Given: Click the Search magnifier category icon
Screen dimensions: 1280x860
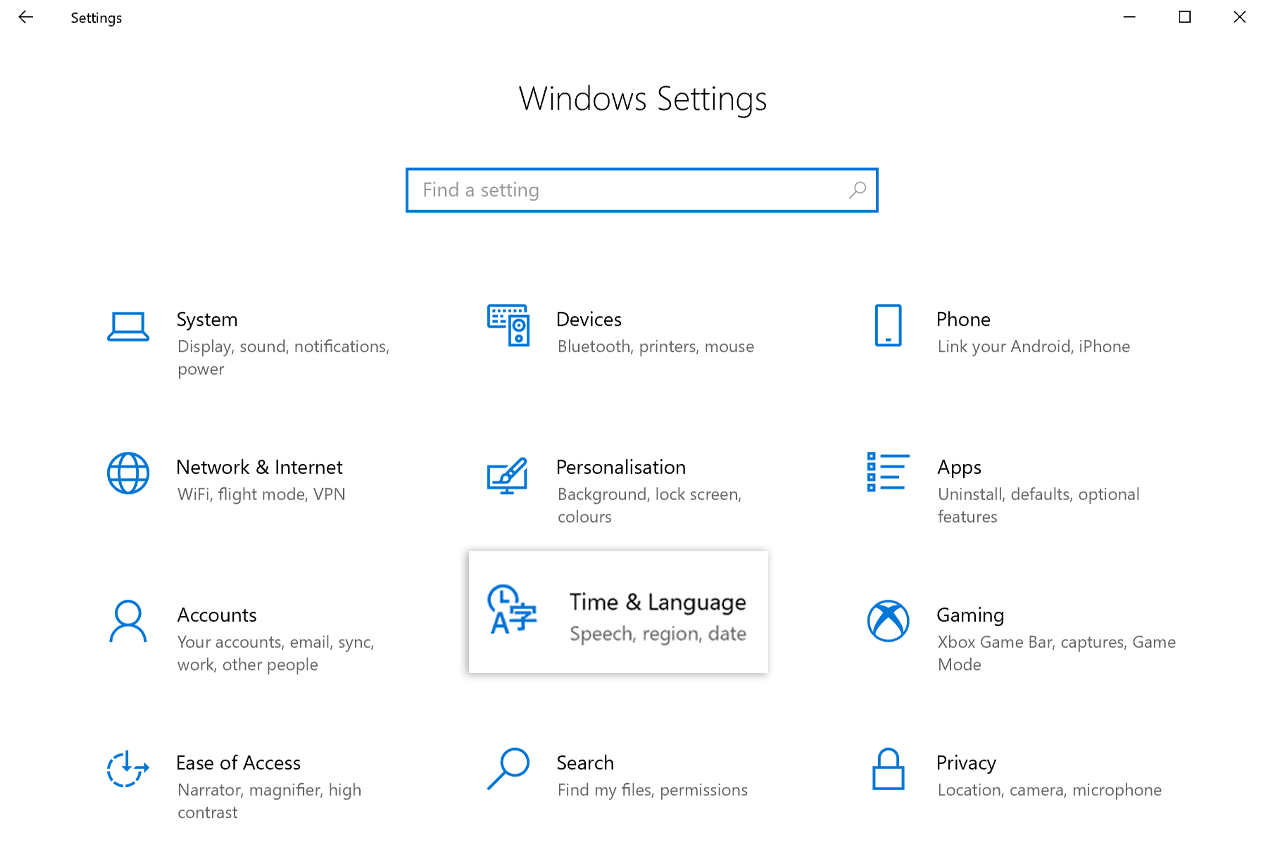Looking at the screenshot, I should [x=508, y=769].
